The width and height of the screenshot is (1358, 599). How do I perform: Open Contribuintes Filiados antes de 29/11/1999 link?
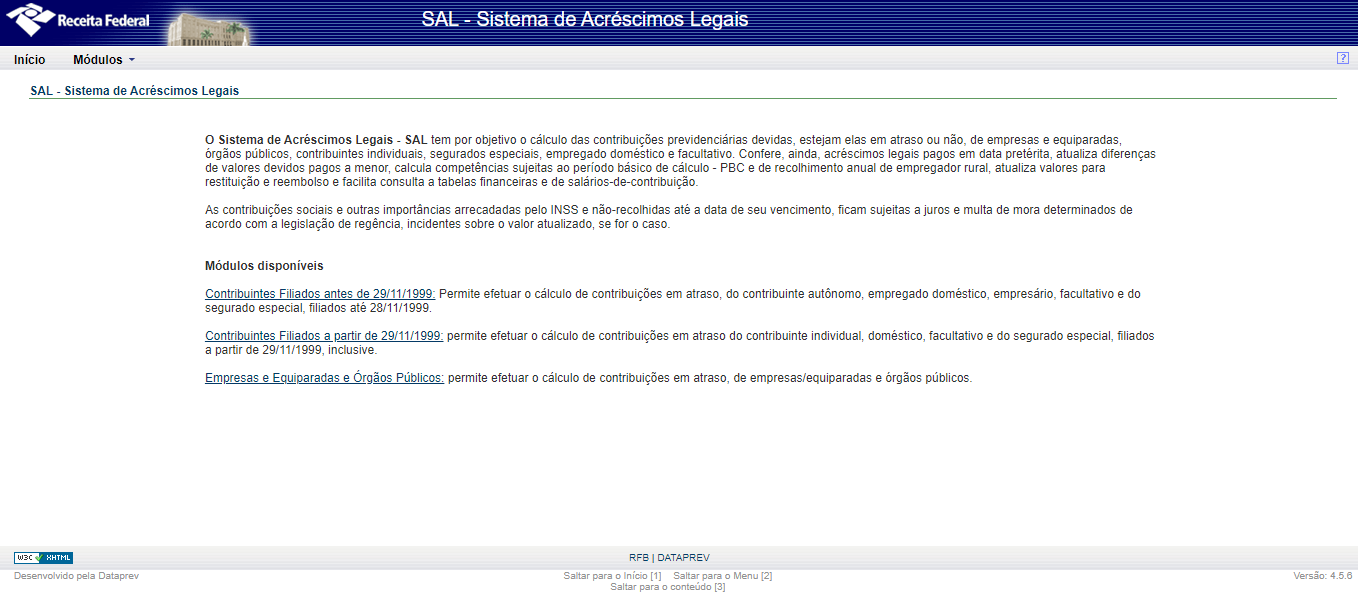click(320, 294)
